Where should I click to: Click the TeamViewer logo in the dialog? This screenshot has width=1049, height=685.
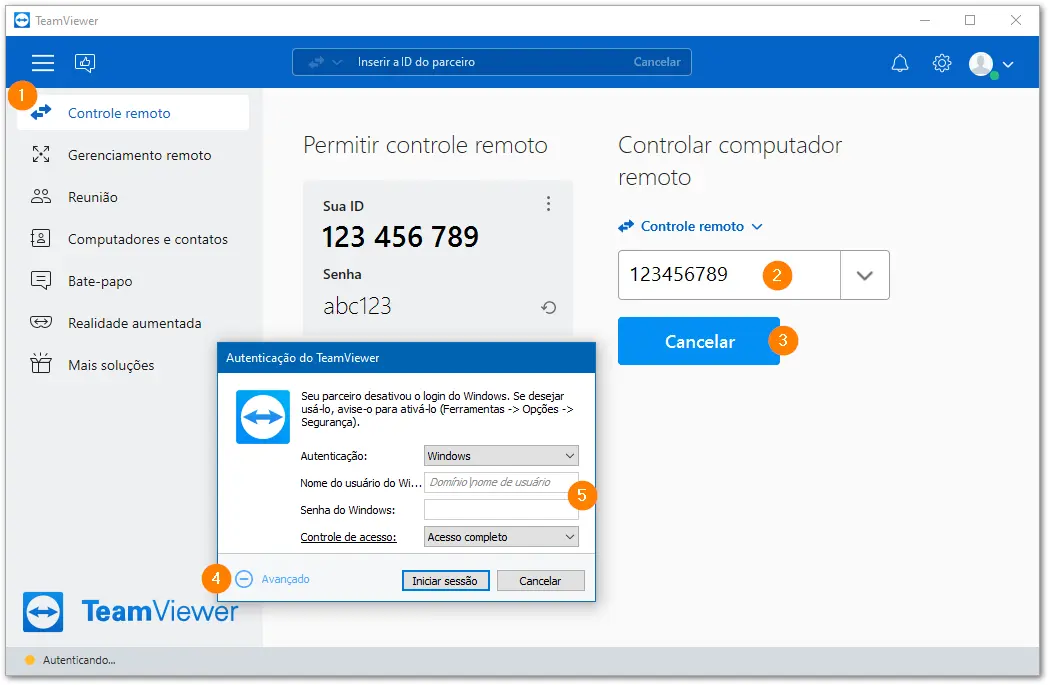coord(263,417)
